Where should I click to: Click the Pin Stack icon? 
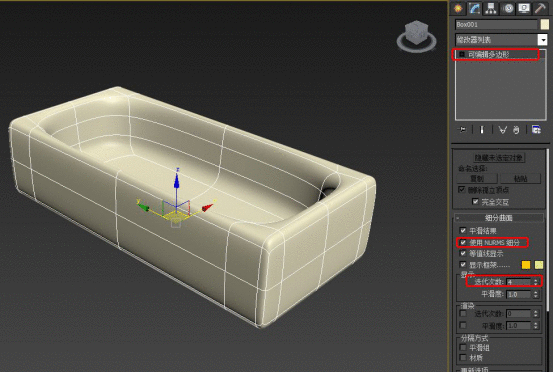click(462, 130)
